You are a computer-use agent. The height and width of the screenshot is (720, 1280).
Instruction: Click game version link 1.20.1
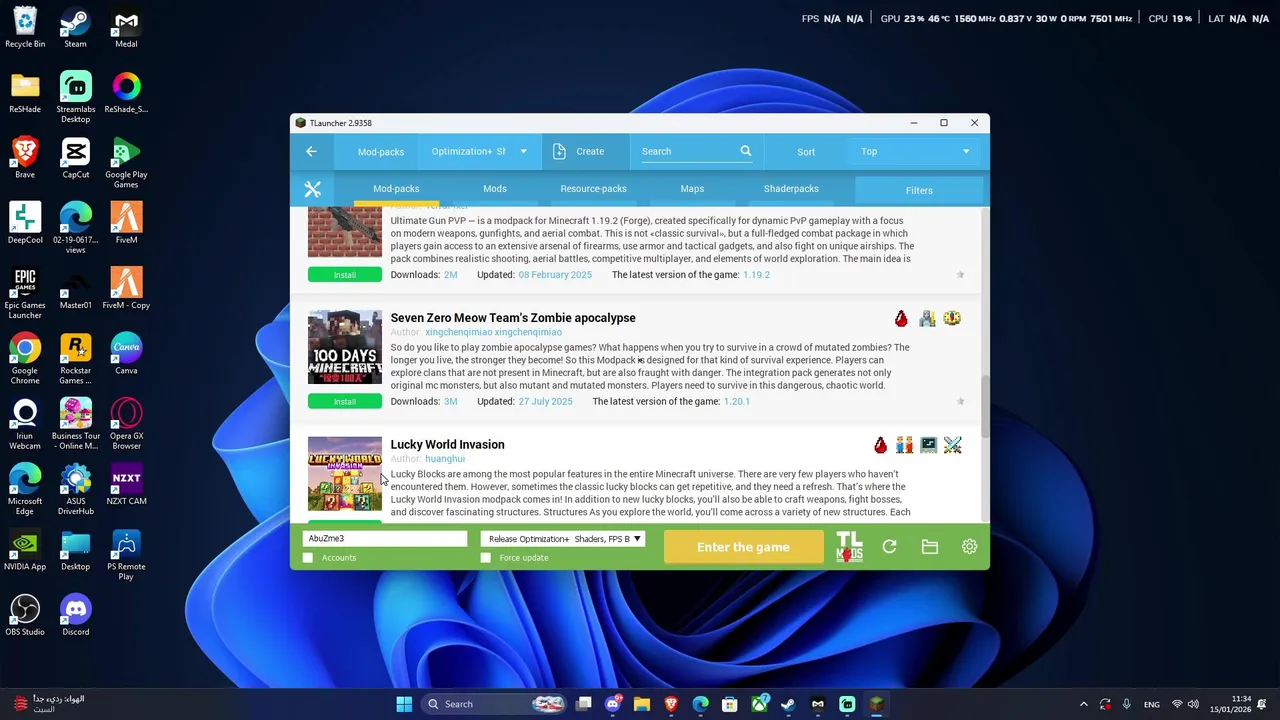[736, 402]
